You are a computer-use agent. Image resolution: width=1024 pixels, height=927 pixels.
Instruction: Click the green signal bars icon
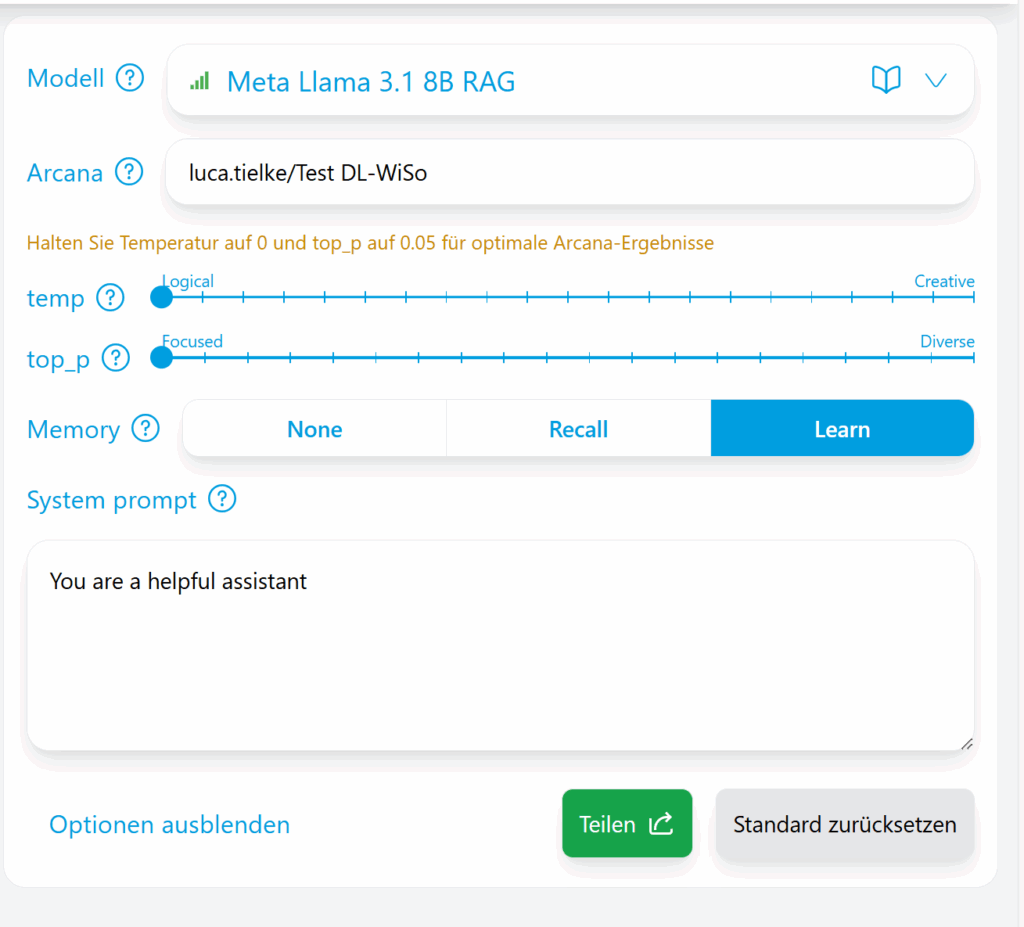(x=200, y=81)
